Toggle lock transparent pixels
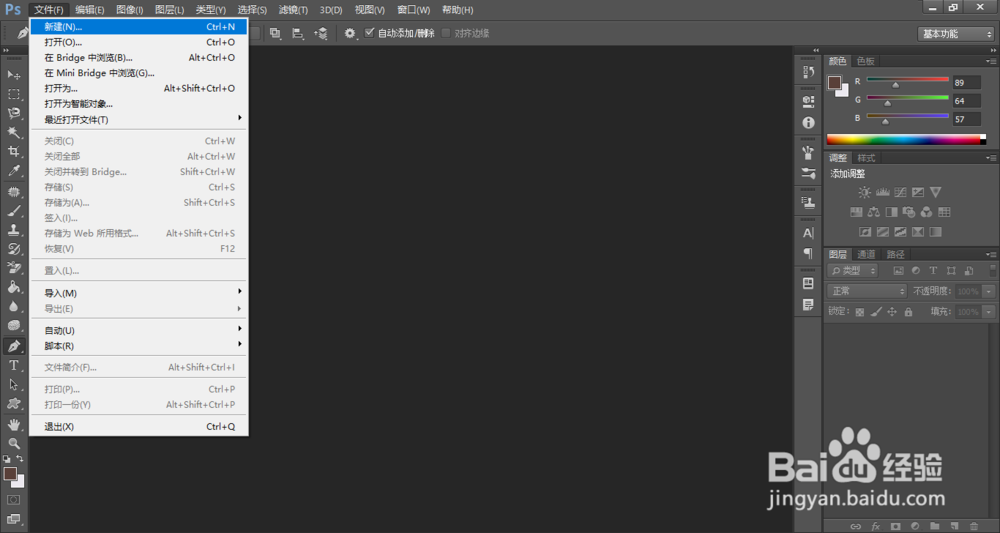 [x=860, y=312]
